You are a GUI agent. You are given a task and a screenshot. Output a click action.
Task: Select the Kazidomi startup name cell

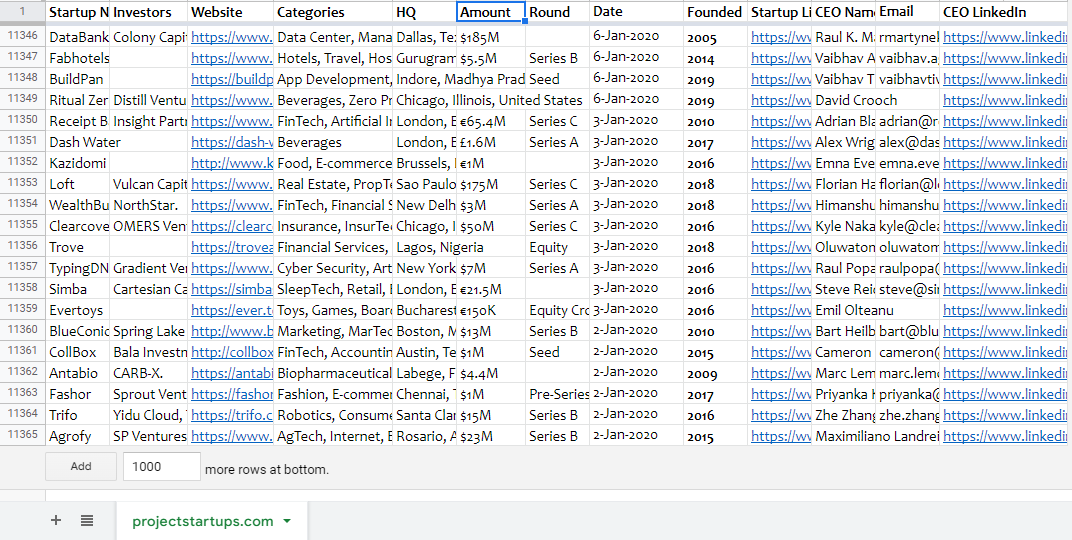[x=78, y=164]
